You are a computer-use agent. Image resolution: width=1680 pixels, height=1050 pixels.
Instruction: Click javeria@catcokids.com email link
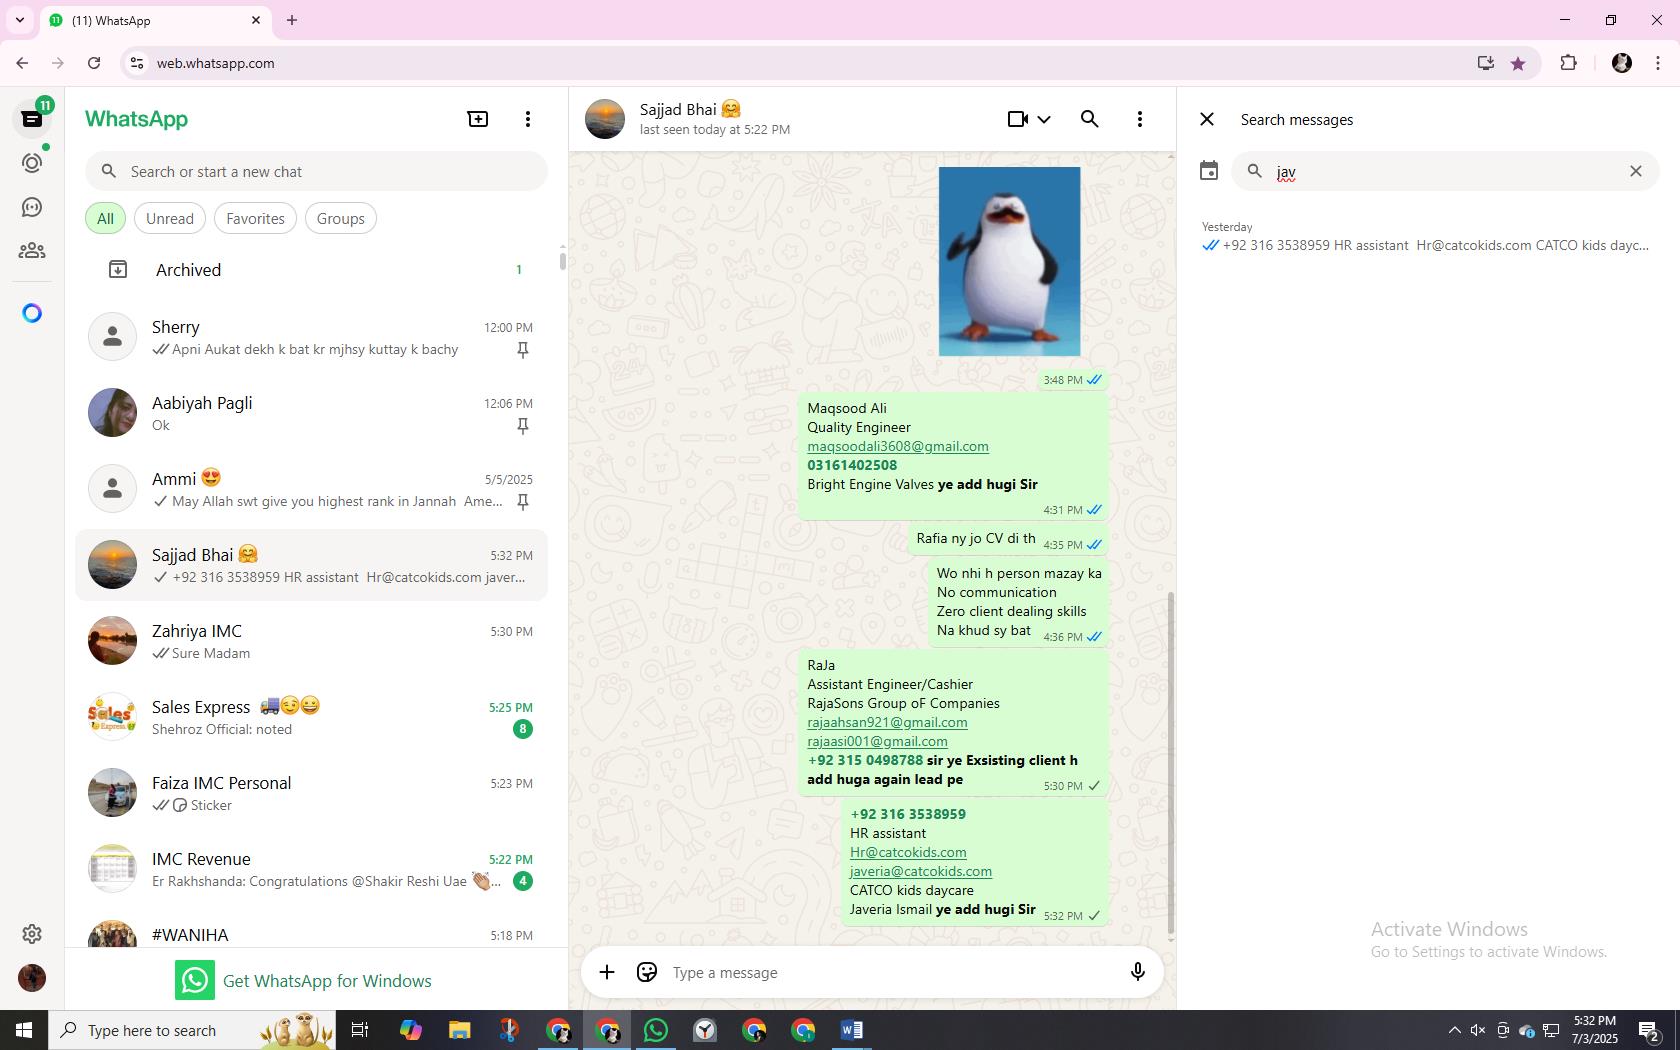pos(921,871)
